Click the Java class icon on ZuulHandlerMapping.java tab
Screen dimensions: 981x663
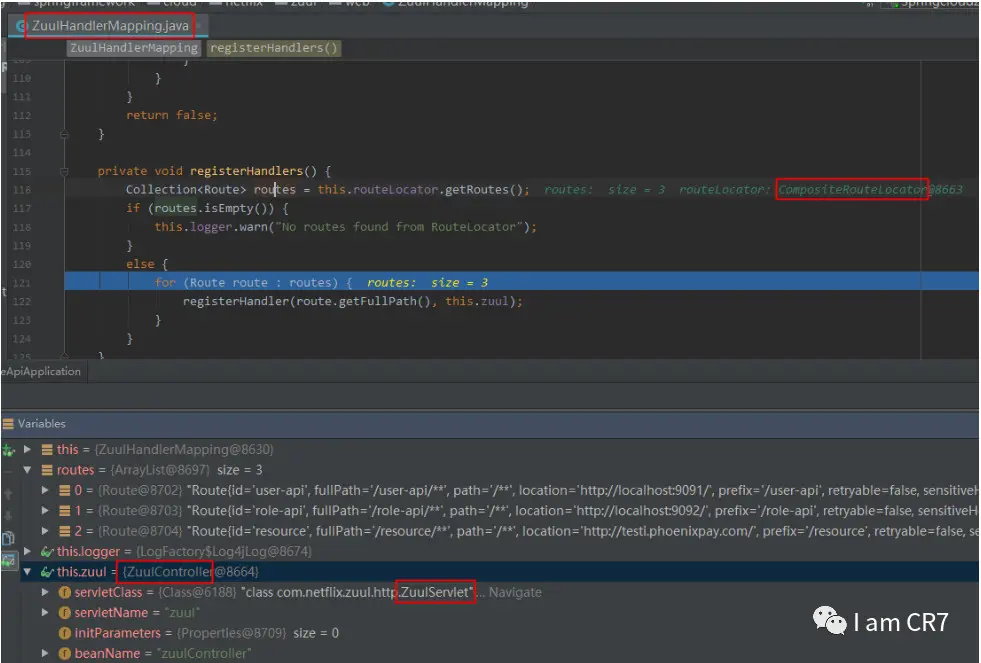(21, 26)
